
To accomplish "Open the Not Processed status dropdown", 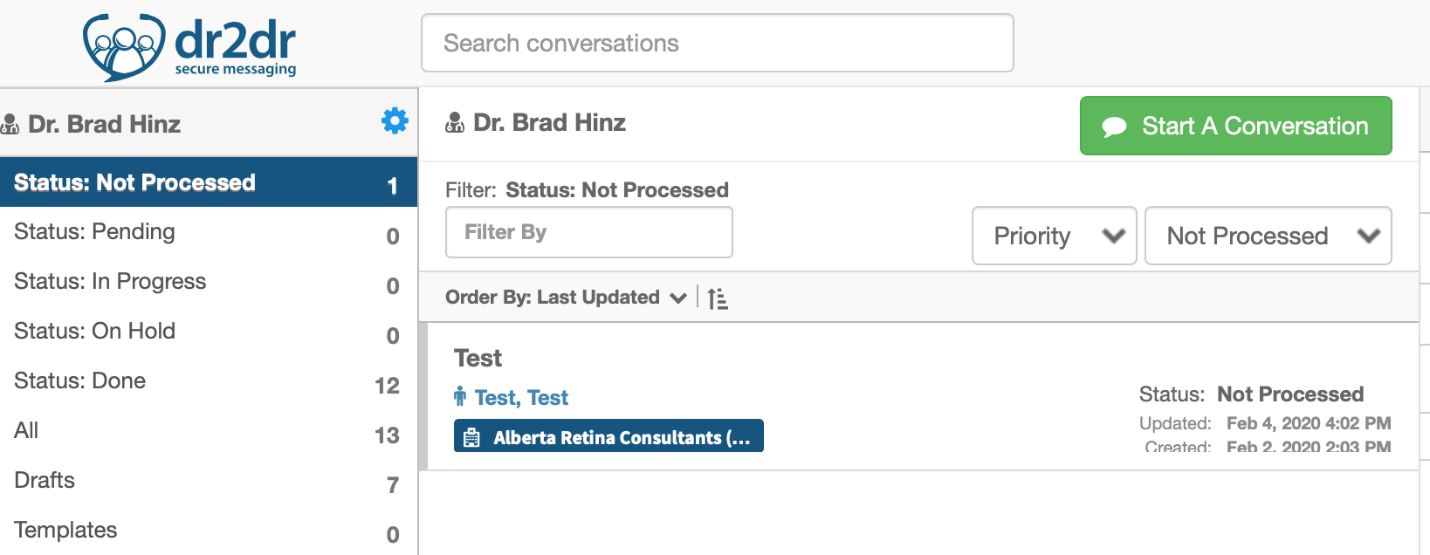I will click(1268, 236).
